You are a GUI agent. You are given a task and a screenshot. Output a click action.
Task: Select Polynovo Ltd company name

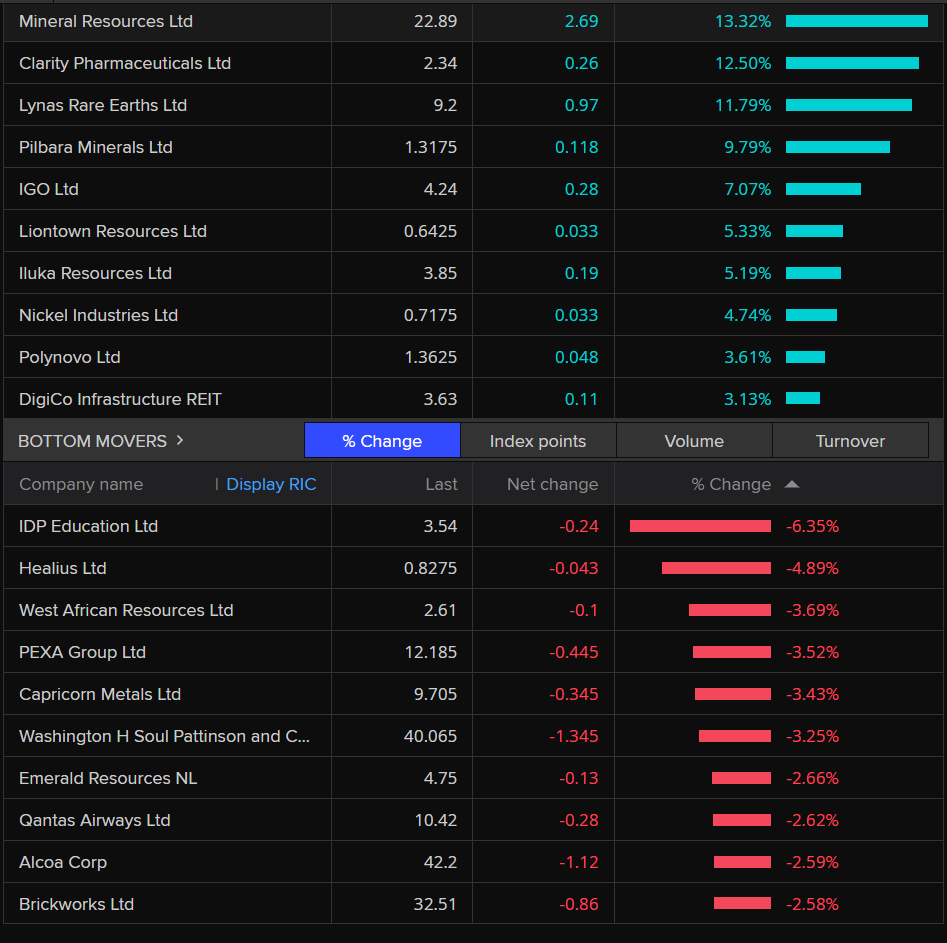click(x=70, y=357)
